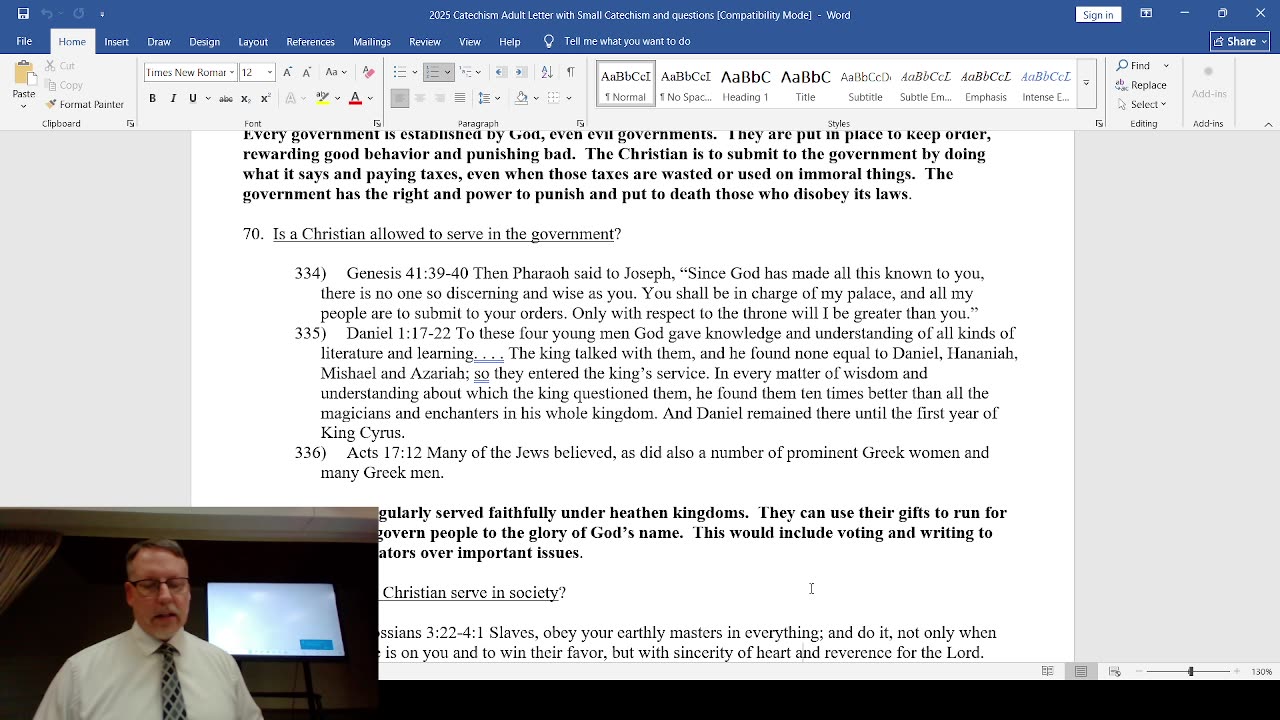
Task: Align text to the right
Action: [x=439, y=98]
